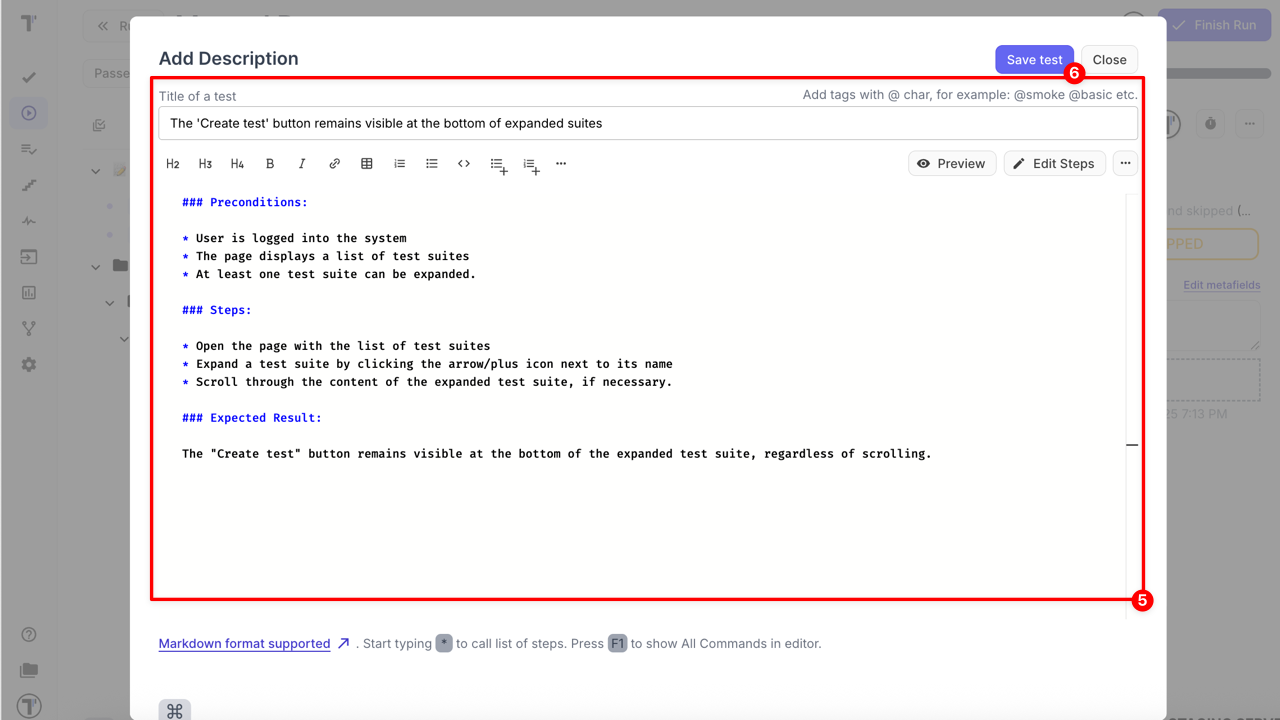Insert a code block

click(x=464, y=164)
